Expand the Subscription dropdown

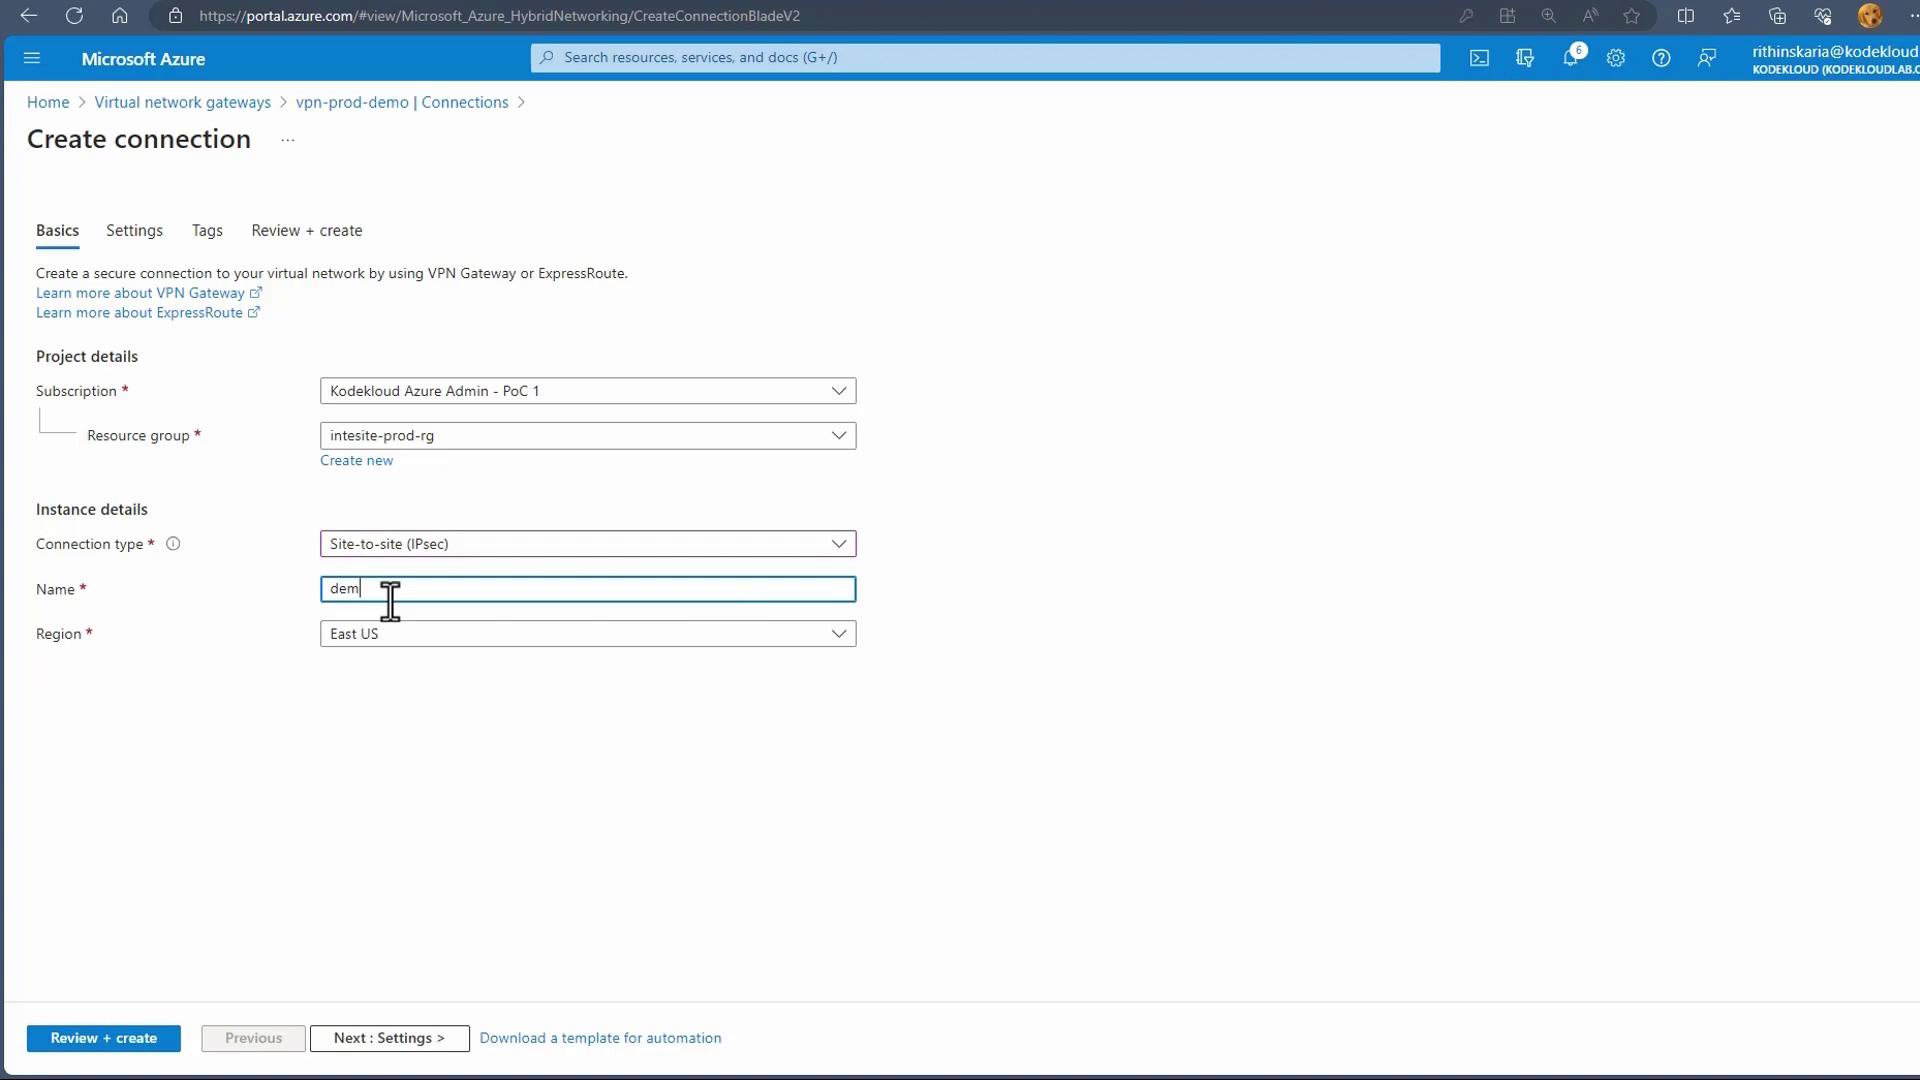(x=838, y=391)
